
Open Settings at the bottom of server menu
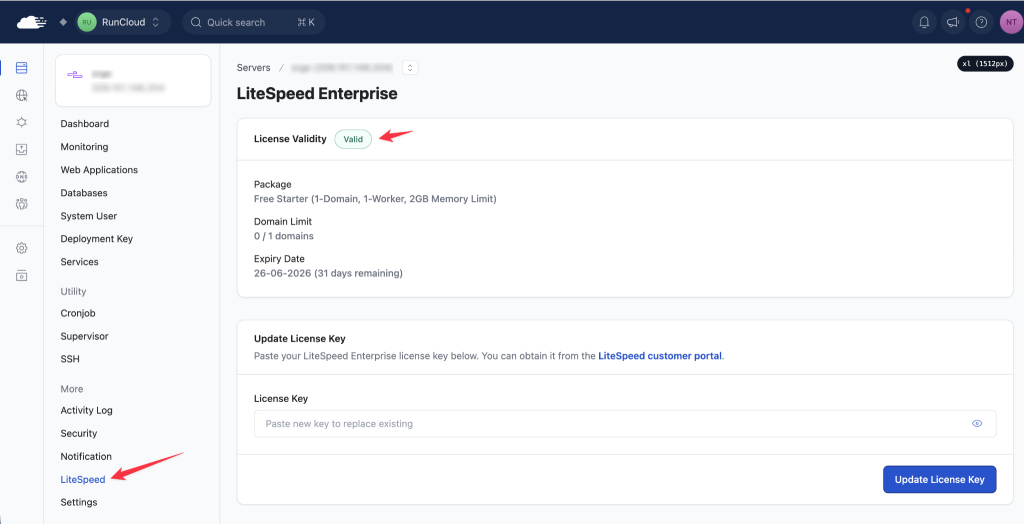pos(79,502)
